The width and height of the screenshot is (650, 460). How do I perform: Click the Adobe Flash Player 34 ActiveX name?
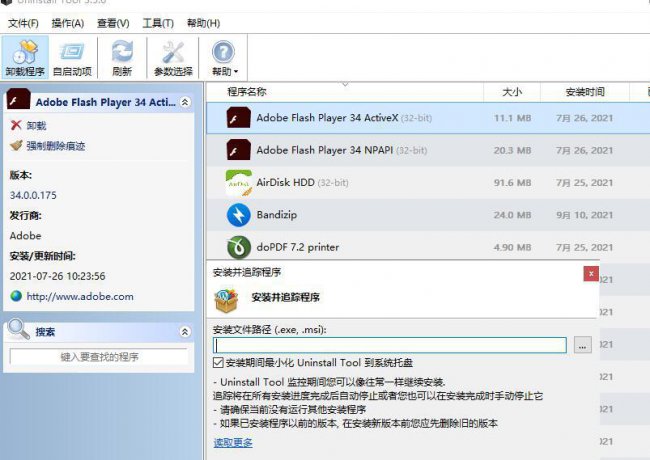point(327,118)
